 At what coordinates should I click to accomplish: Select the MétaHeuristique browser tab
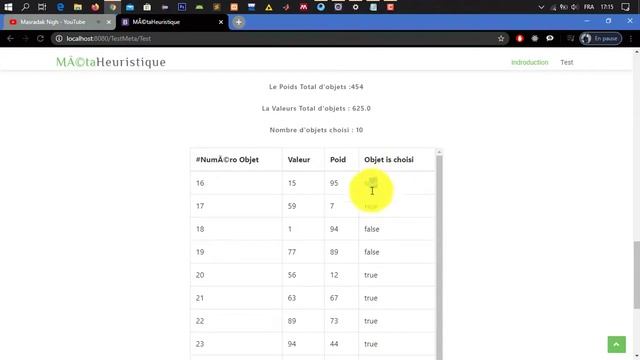171,22
